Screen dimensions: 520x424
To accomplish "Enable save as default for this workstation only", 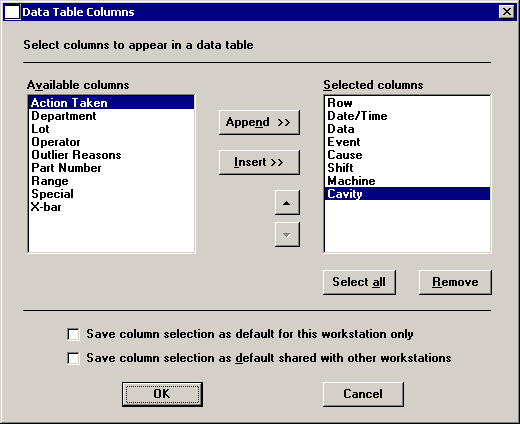I will point(73,334).
